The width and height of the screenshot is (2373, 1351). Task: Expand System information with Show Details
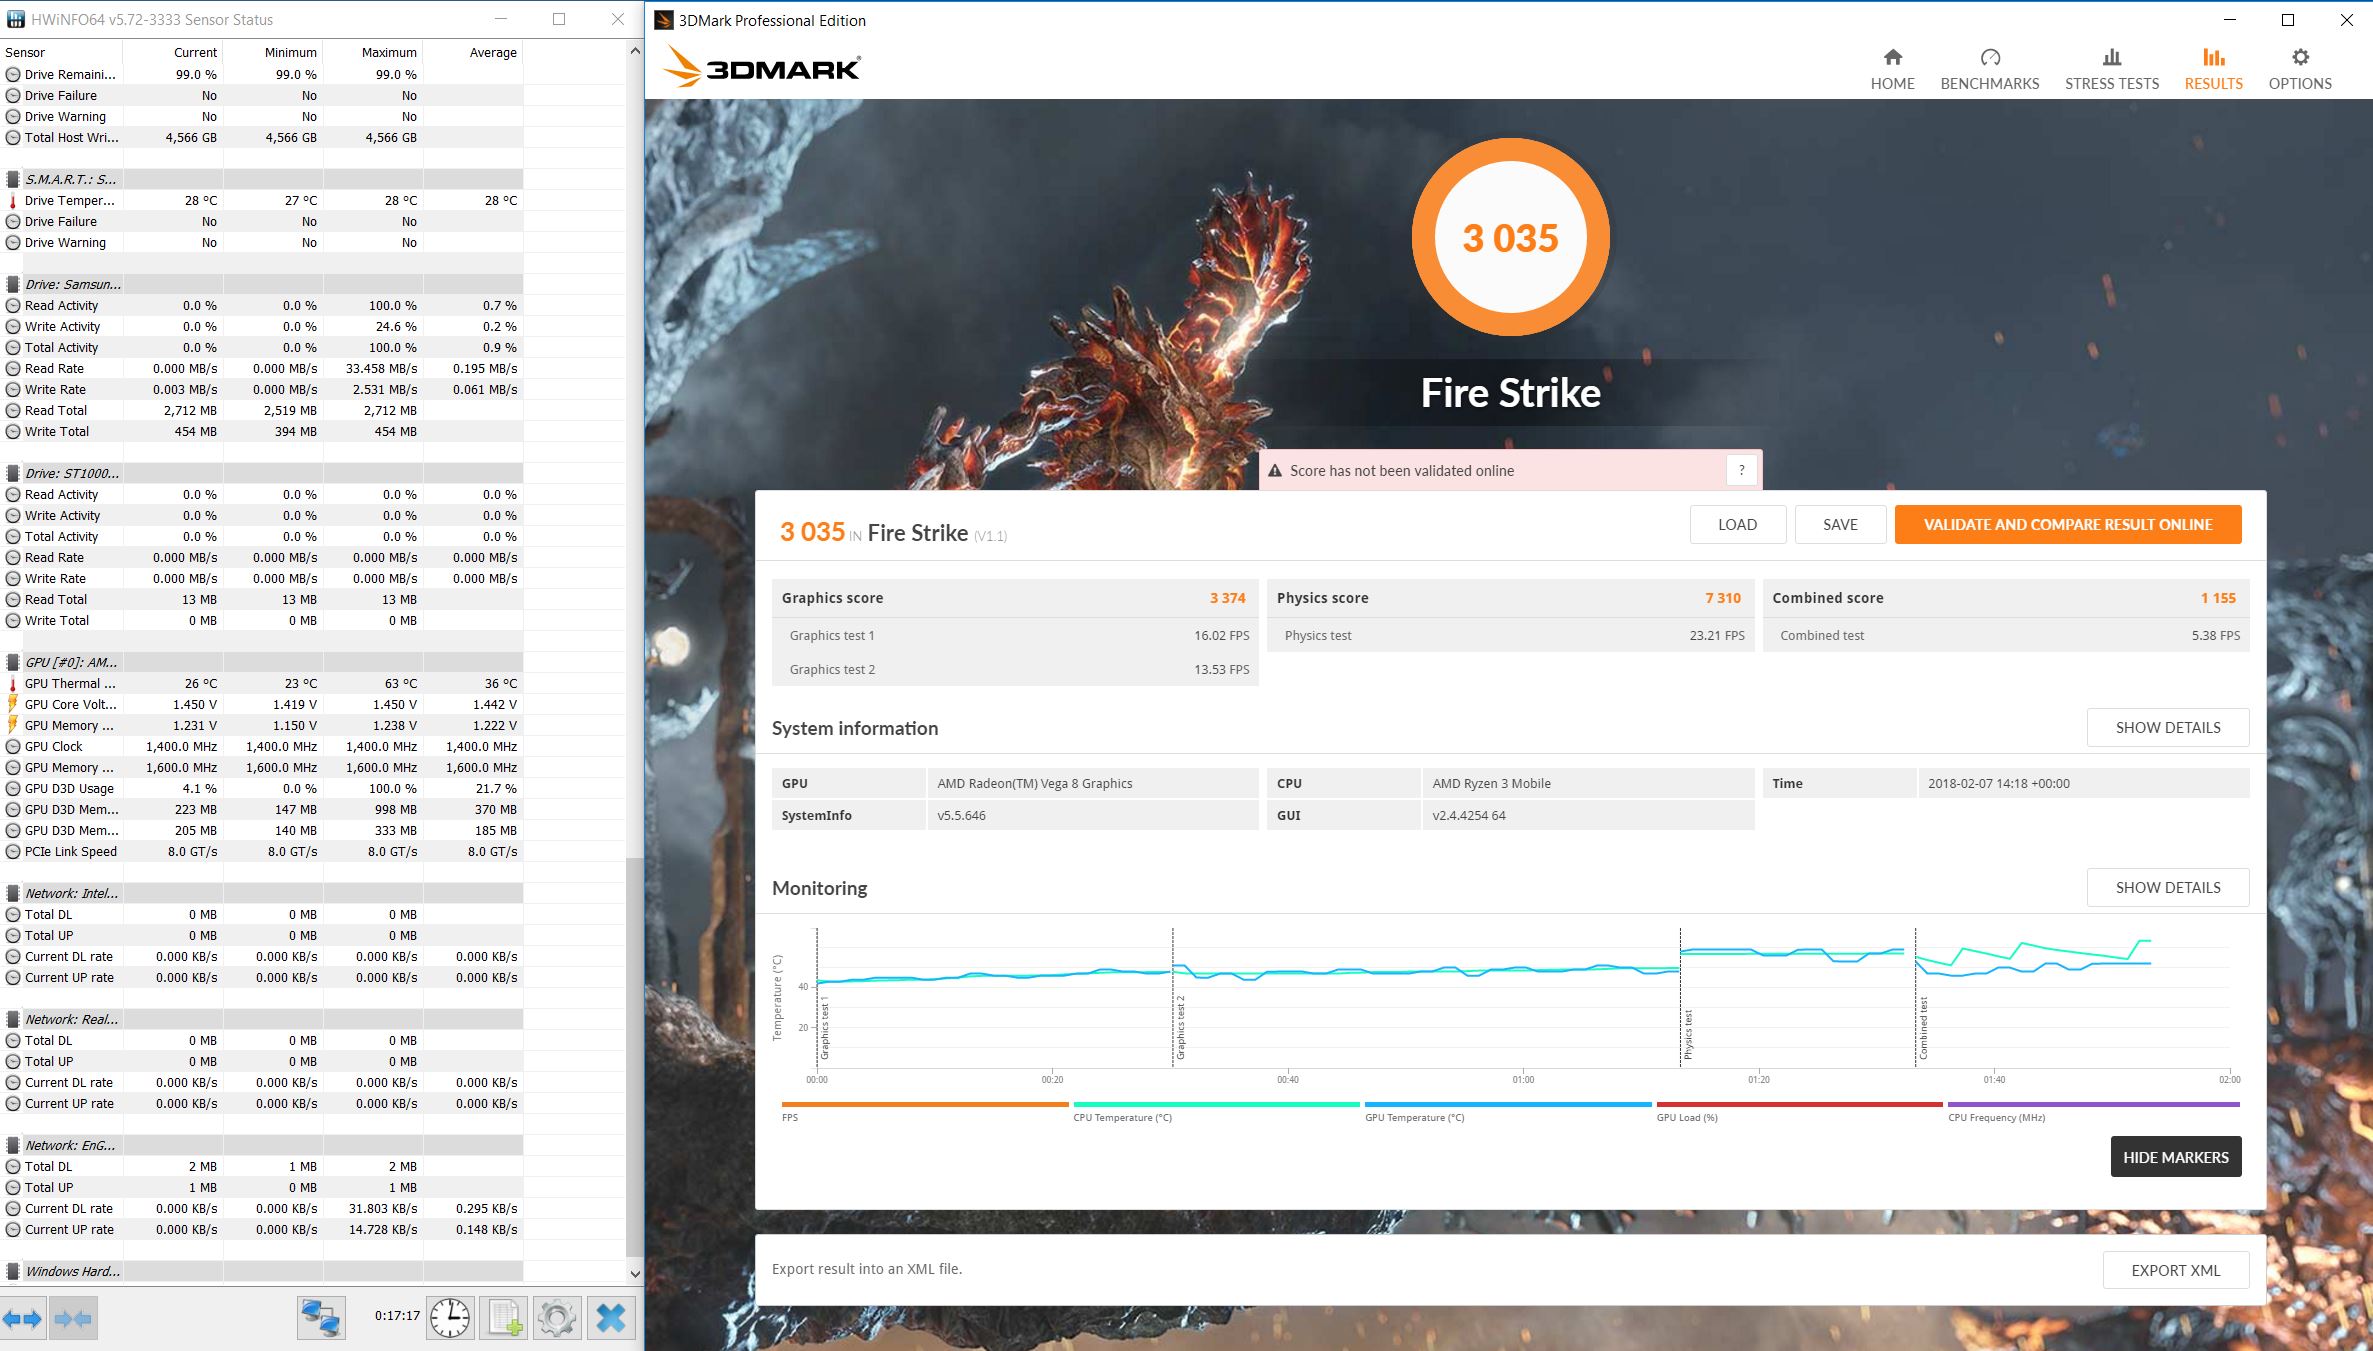[x=2167, y=728]
